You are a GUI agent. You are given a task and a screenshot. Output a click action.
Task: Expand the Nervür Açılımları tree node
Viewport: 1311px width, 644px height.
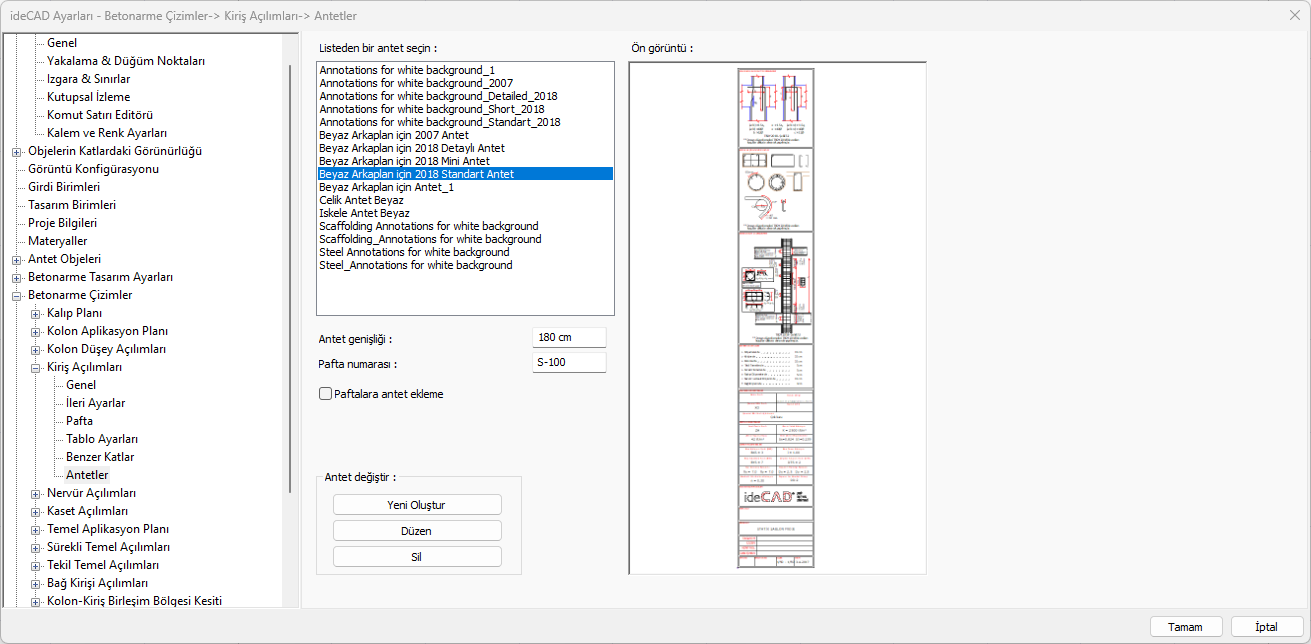[x=36, y=493]
